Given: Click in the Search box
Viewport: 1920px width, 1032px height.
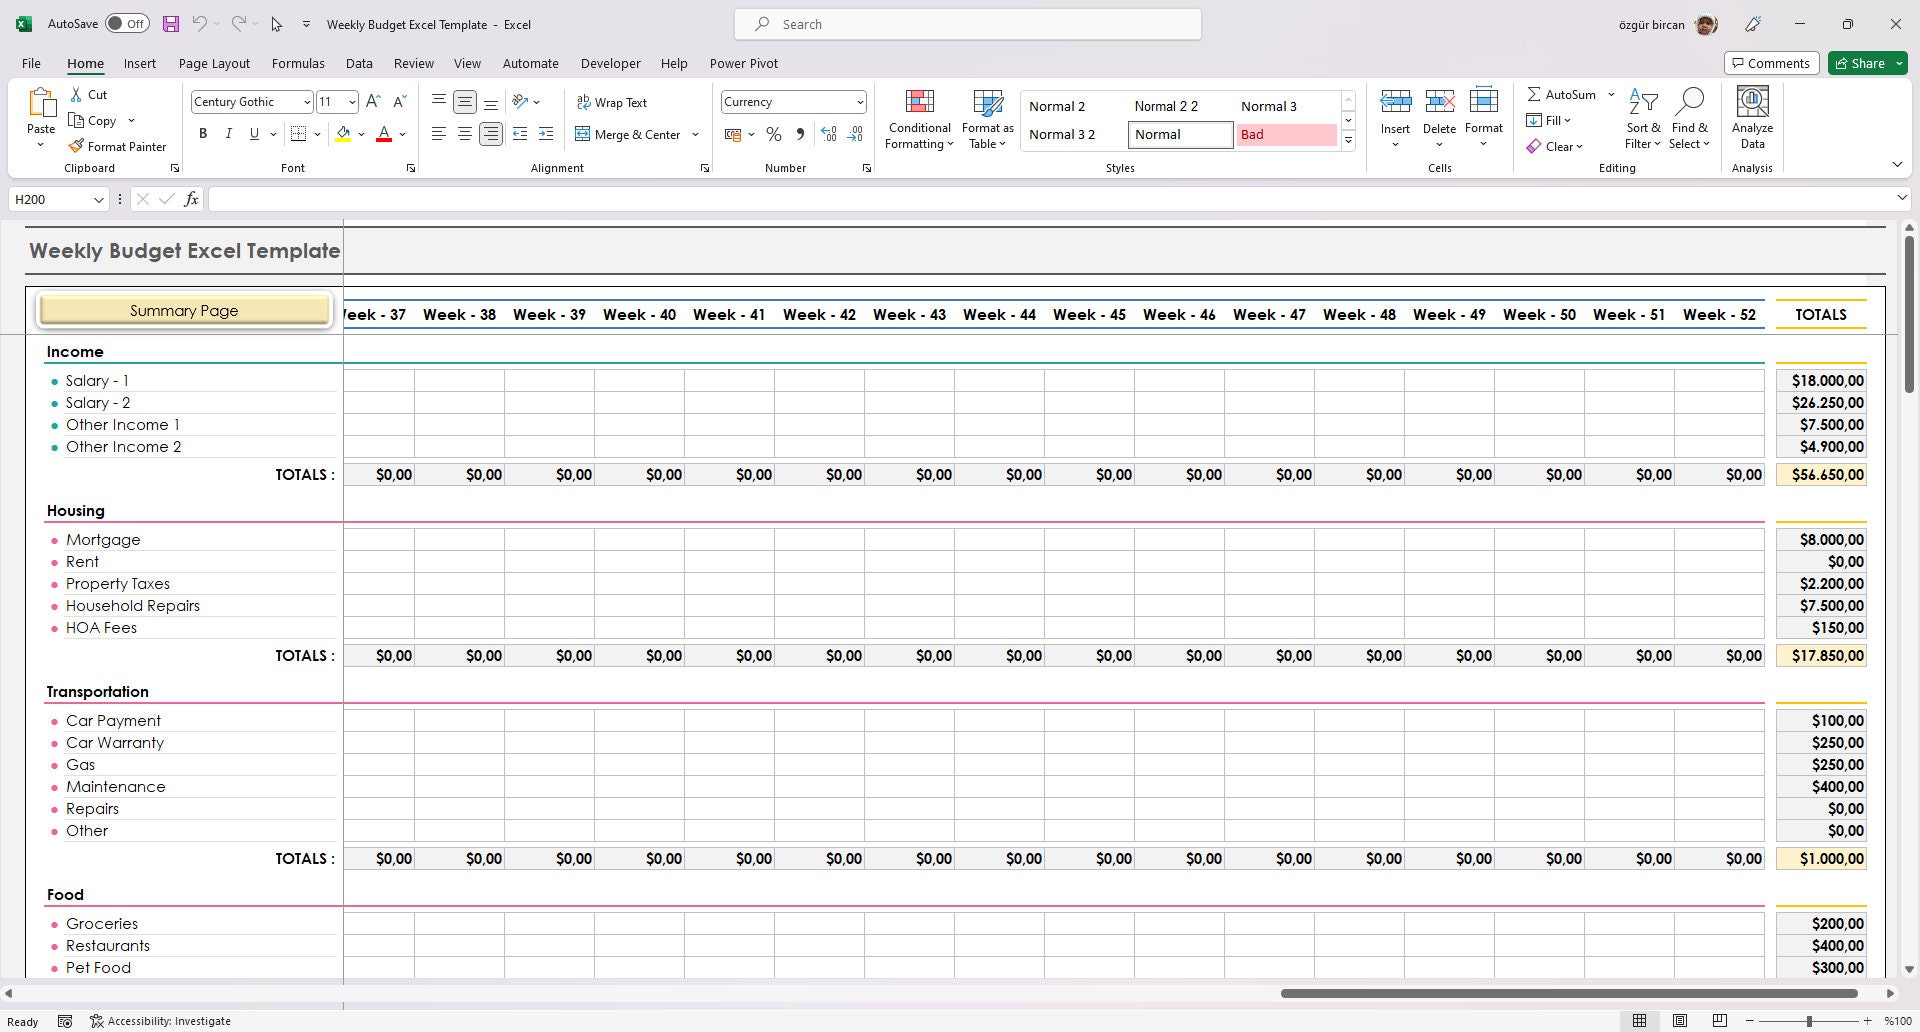Looking at the screenshot, I should coord(968,24).
